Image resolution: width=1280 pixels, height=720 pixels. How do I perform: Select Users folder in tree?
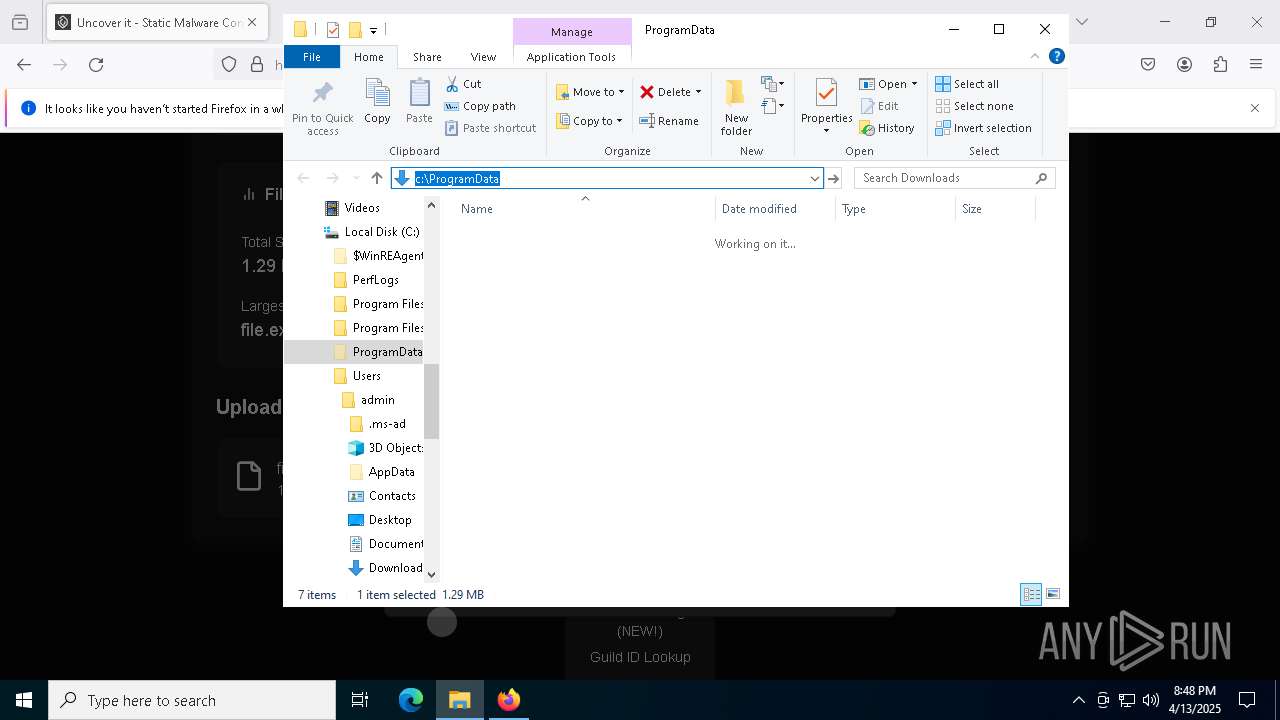366,376
